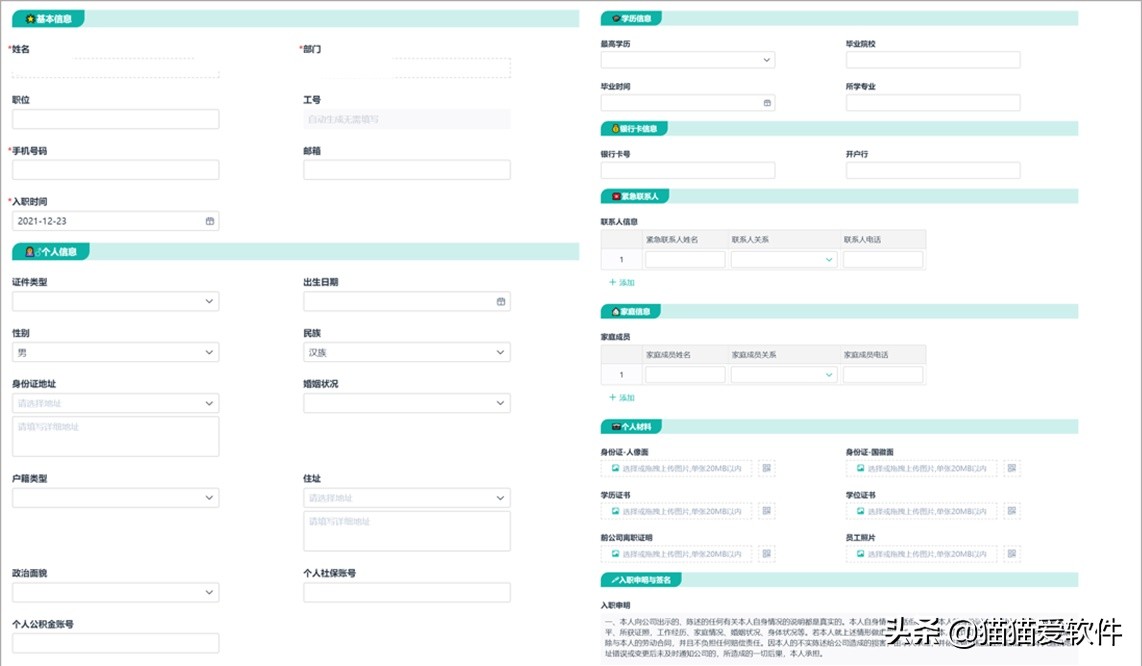Upload image for 员工照片
Screen dimensions: 1142x666
(x=923, y=554)
